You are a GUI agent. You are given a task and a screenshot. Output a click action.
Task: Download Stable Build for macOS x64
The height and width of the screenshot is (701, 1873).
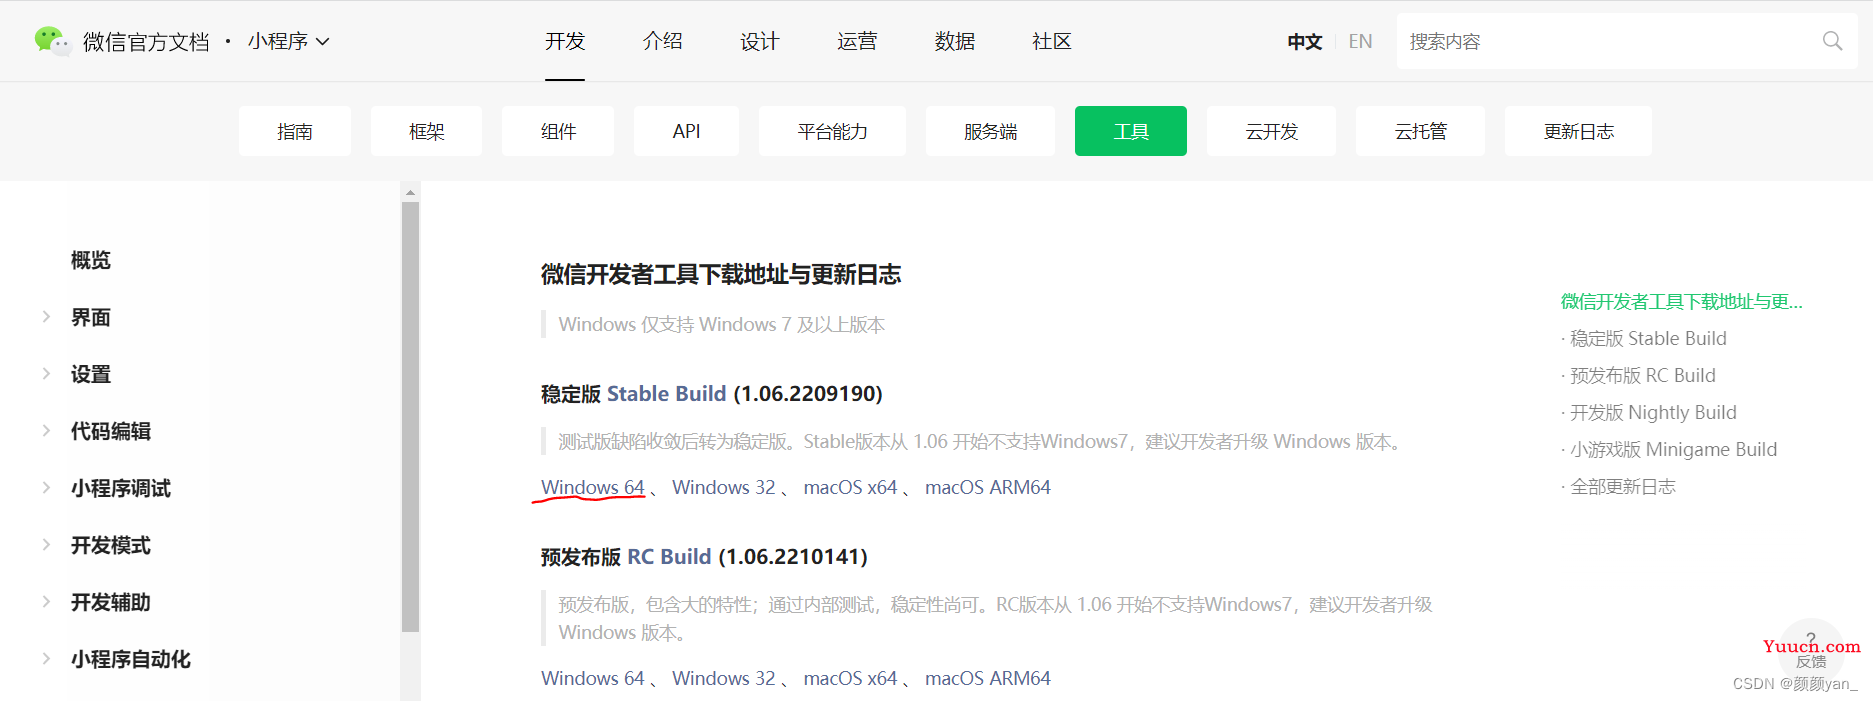coord(851,487)
